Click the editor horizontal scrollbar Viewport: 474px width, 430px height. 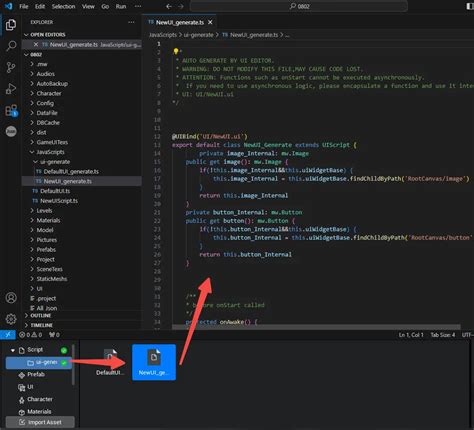click(316, 327)
